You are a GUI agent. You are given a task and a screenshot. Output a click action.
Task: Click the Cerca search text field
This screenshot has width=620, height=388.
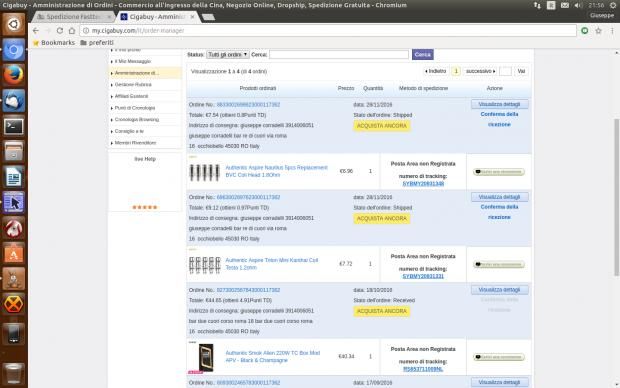339,55
